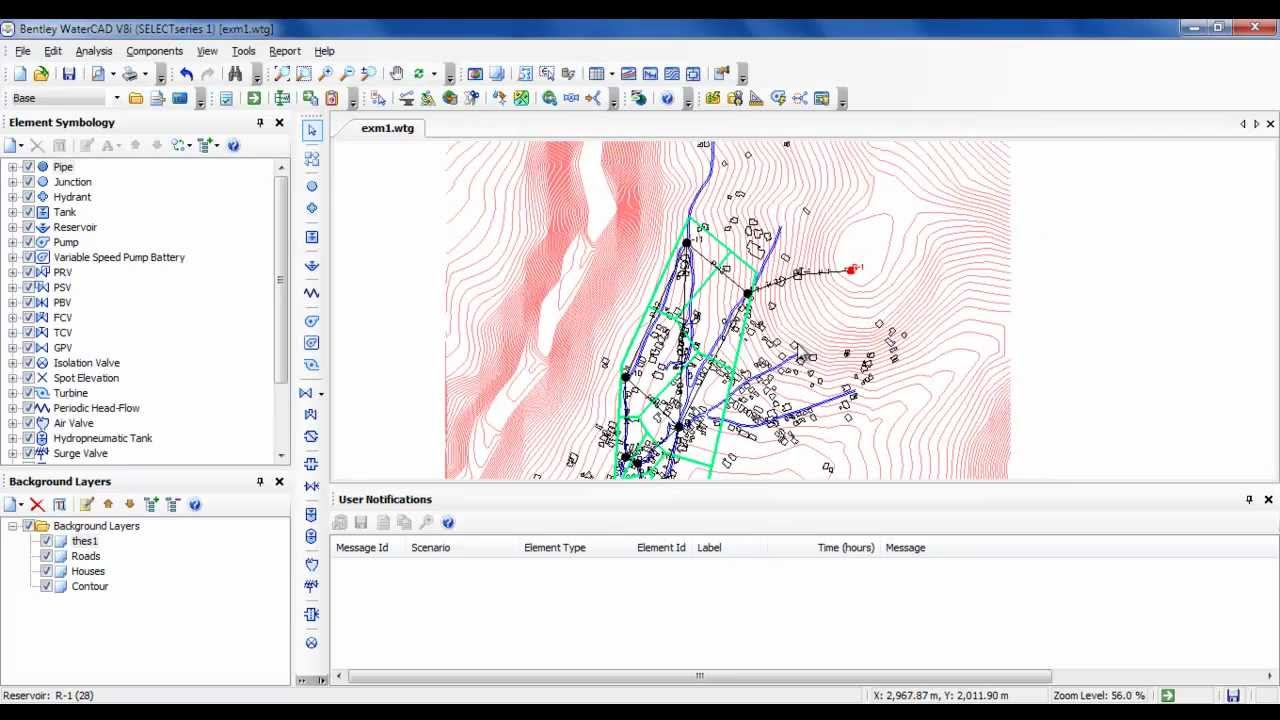Open Background Layers help icon
Screen dimensions: 1280x720
click(x=195, y=505)
